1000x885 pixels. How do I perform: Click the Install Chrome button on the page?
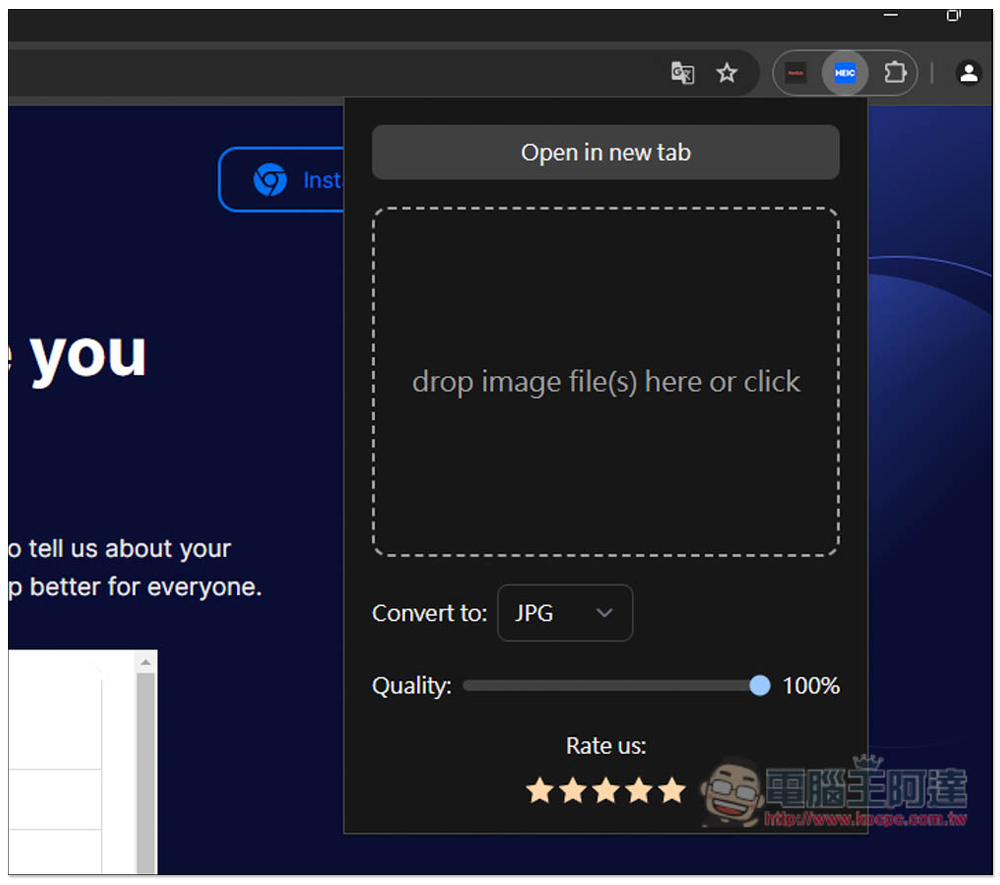tap(281, 179)
